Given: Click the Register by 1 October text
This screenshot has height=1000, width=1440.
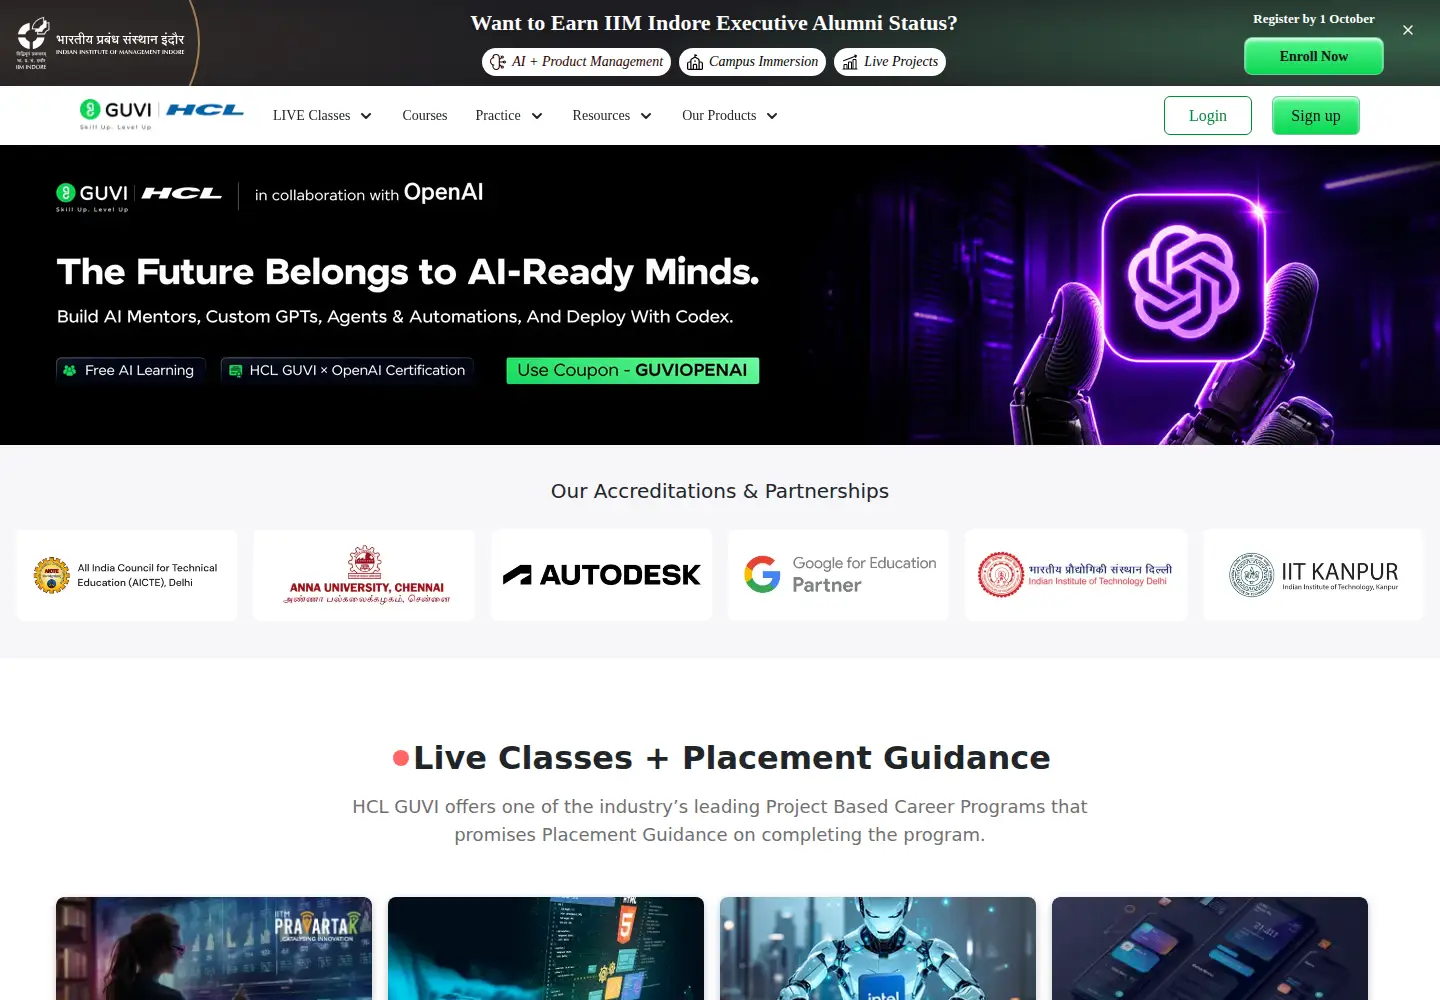Looking at the screenshot, I should (1314, 19).
